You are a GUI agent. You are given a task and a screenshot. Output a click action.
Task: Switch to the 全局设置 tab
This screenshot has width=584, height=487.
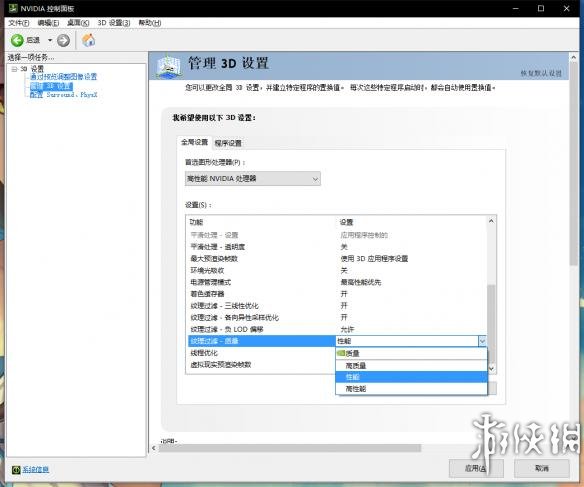tap(194, 142)
